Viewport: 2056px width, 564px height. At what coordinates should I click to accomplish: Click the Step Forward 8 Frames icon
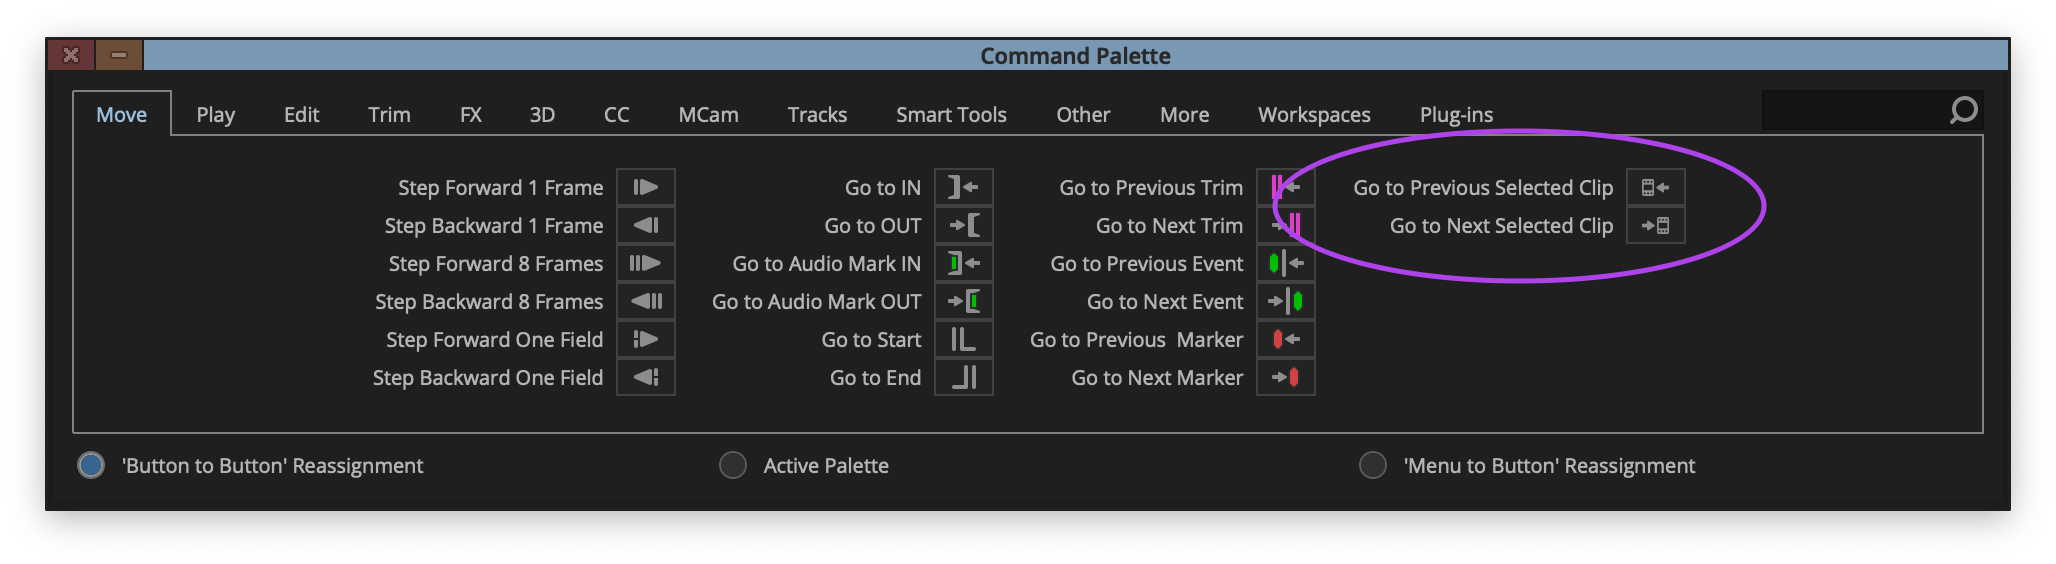click(x=646, y=263)
